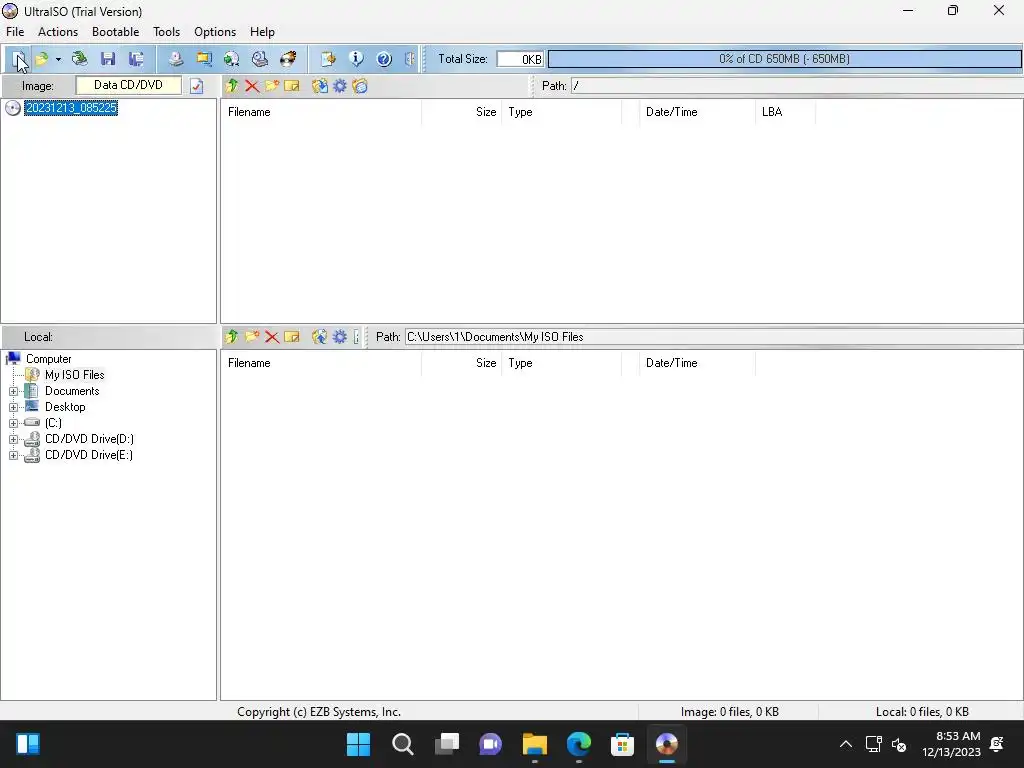Open the Windows Start menu in taskbar
Screen dimensions: 1024x768
358,744
